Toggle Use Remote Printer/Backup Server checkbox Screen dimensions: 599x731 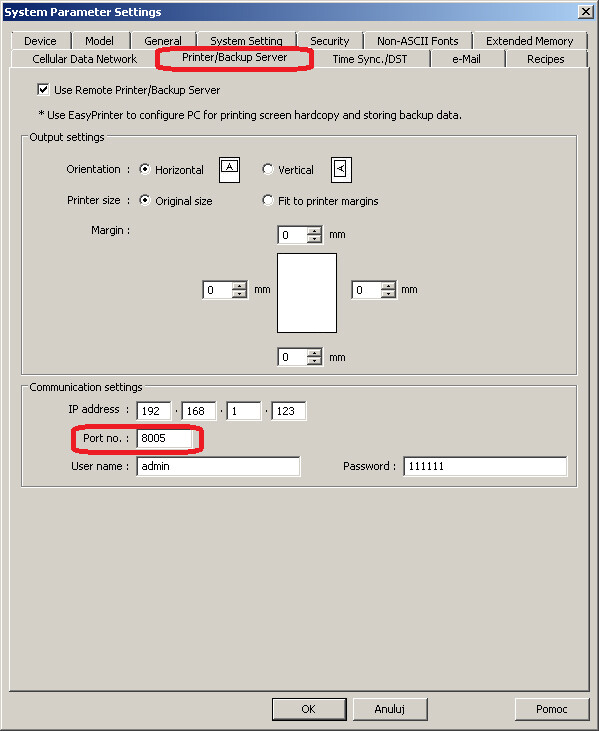43,90
